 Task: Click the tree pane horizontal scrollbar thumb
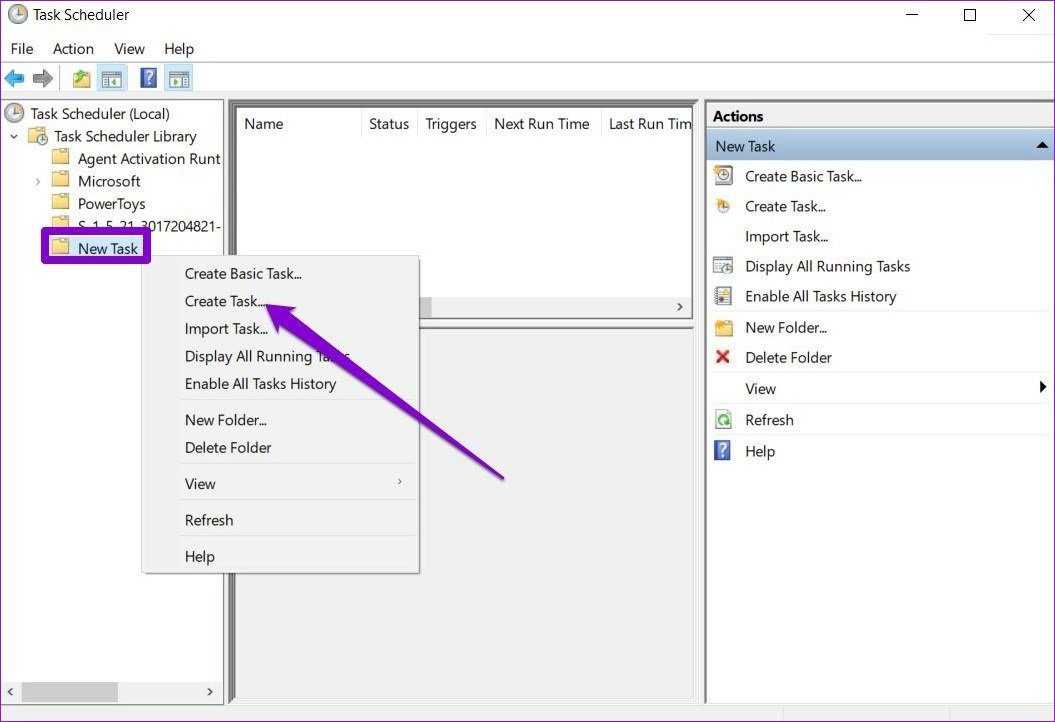click(x=69, y=691)
